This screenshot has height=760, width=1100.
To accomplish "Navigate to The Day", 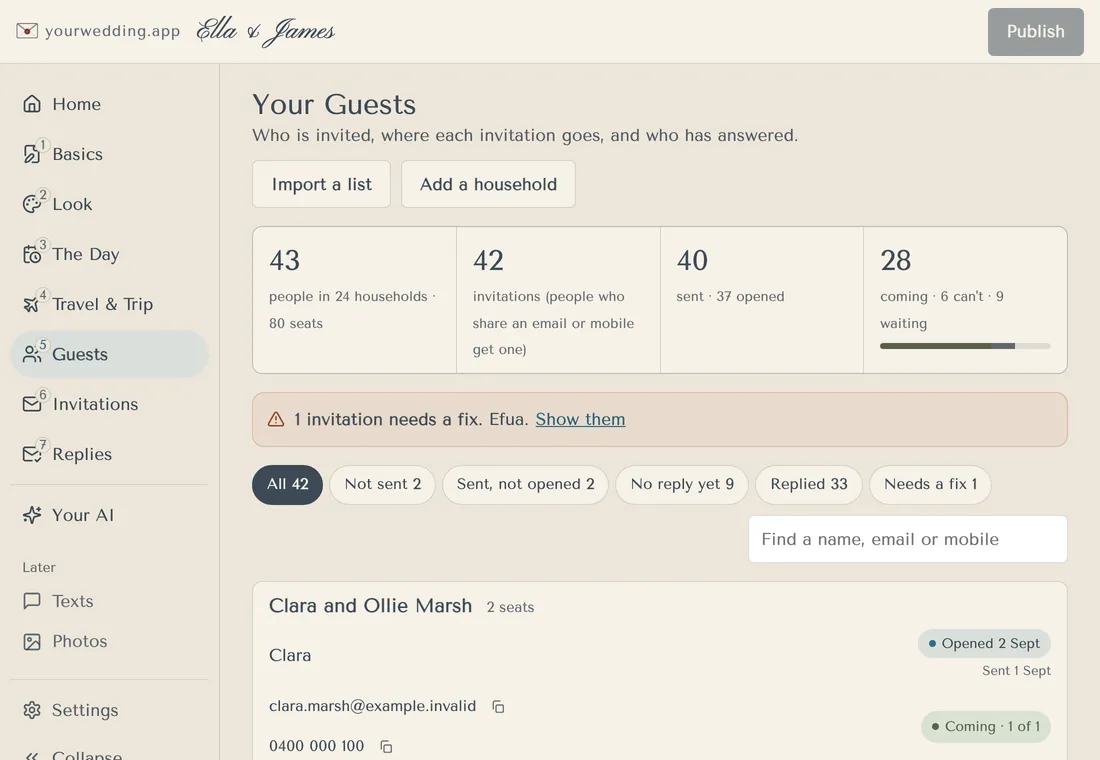I will (x=109, y=254).
